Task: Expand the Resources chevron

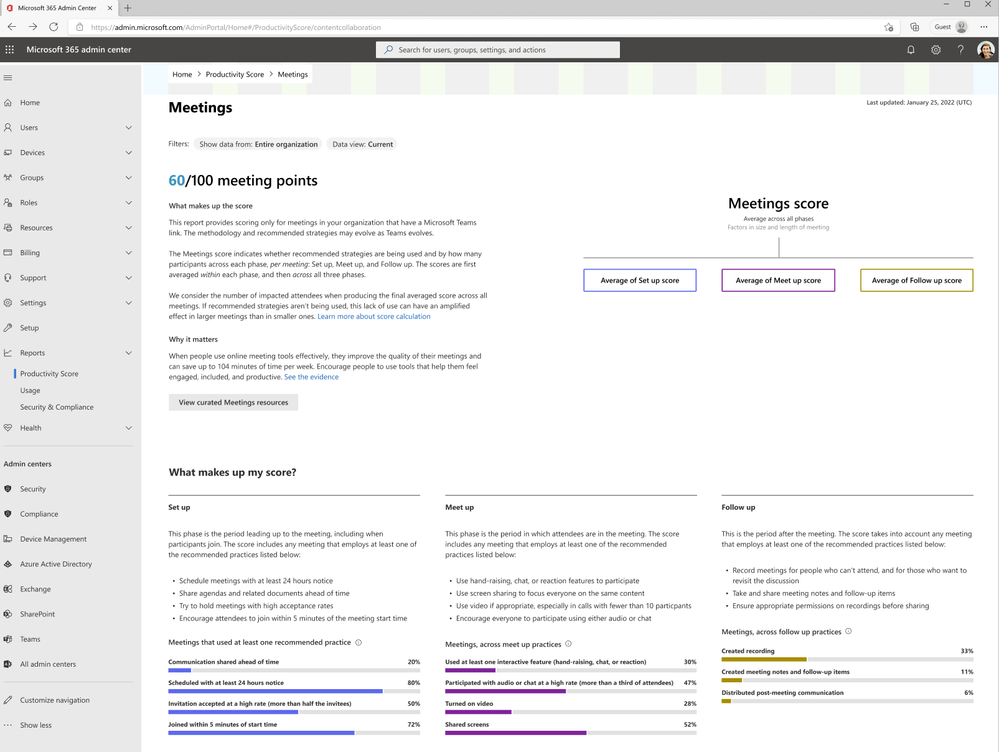Action: pyautogui.click(x=129, y=228)
